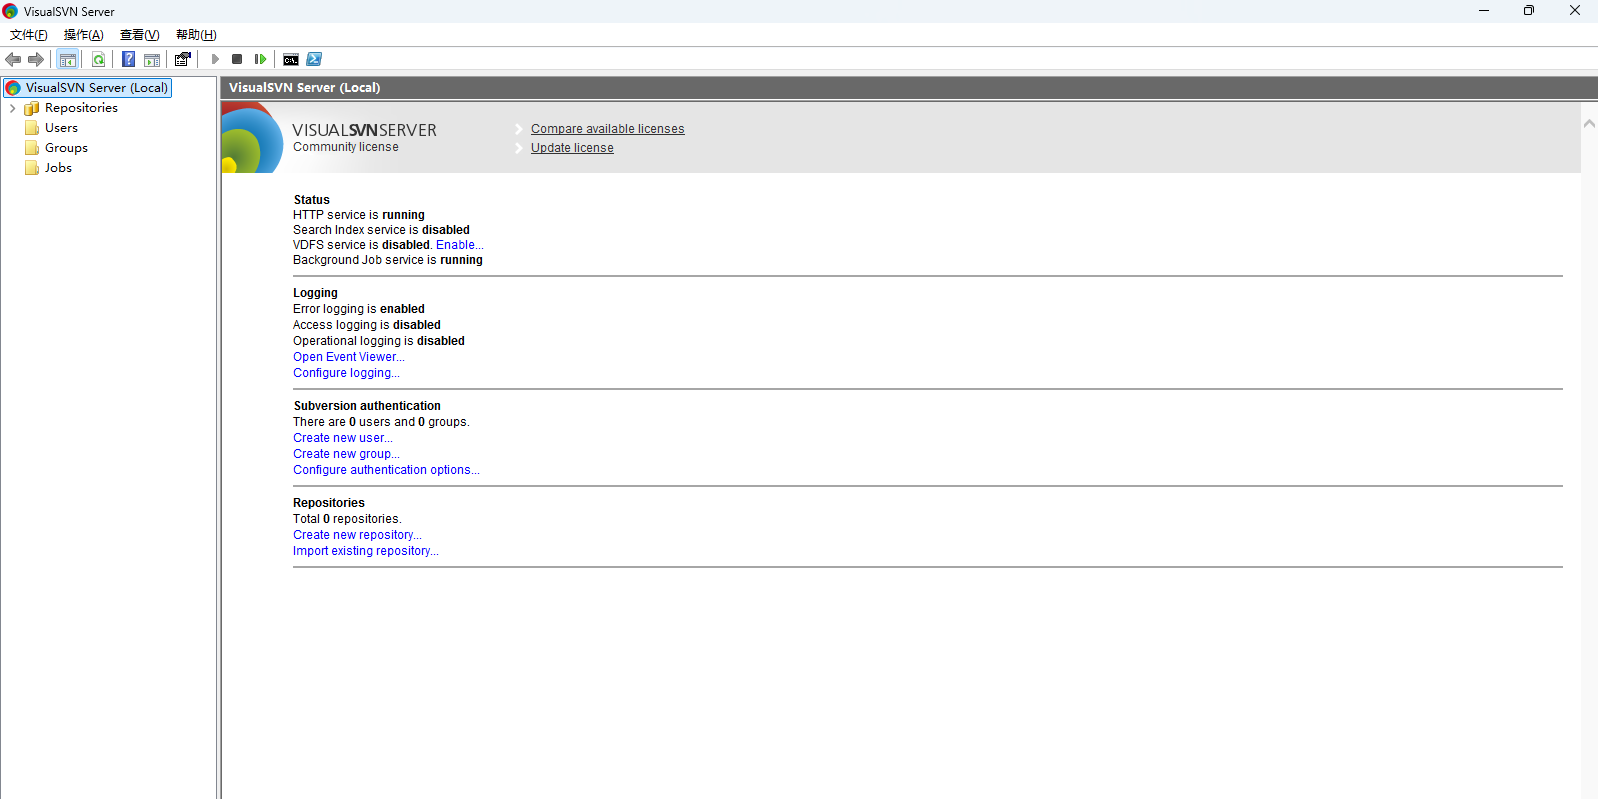The height and width of the screenshot is (799, 1598).
Task: Click the "Total 0 repositories." text
Action: (x=347, y=519)
